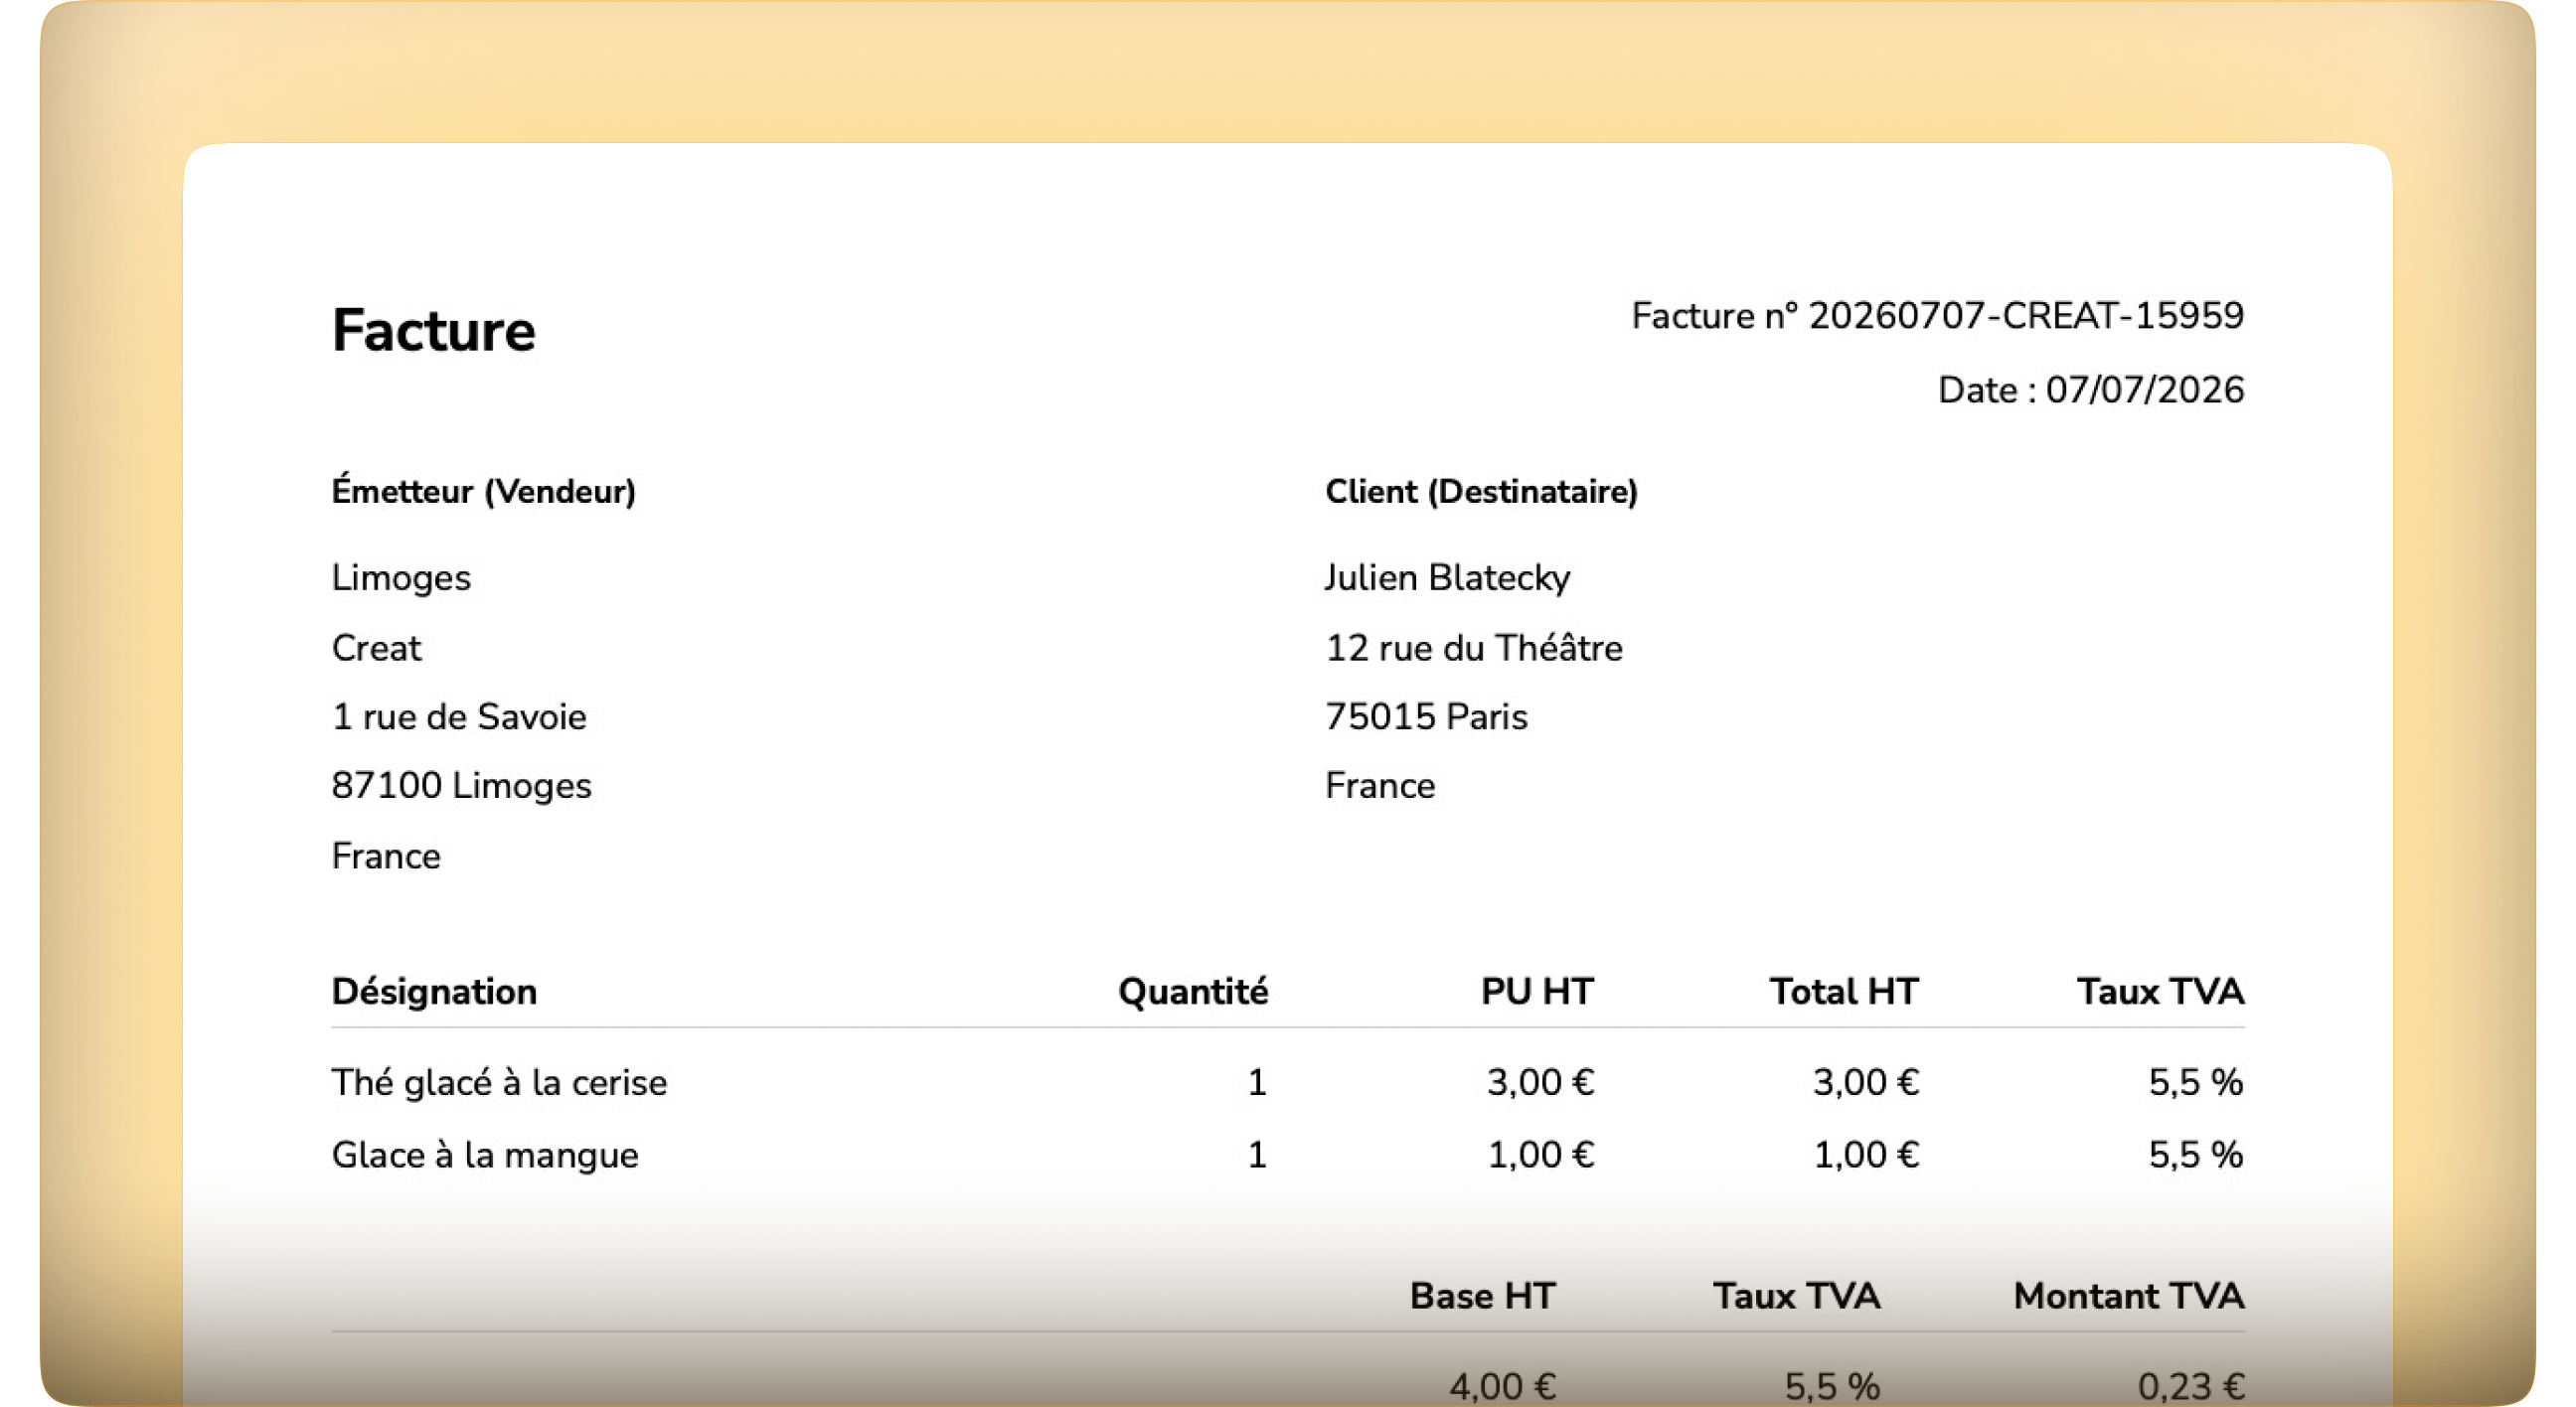2576x1407 pixels.
Task: Click the Émetteur (Vendeur) heading
Action: click(x=484, y=492)
